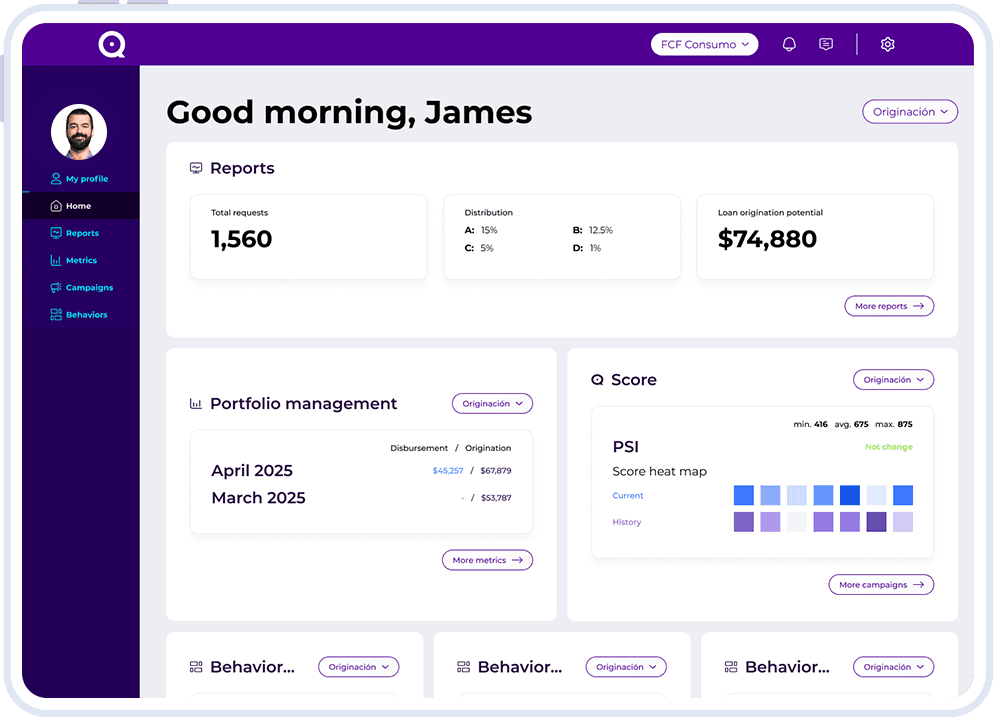The height and width of the screenshot is (717, 993).
Task: Go to My profile
Action: click(x=80, y=179)
